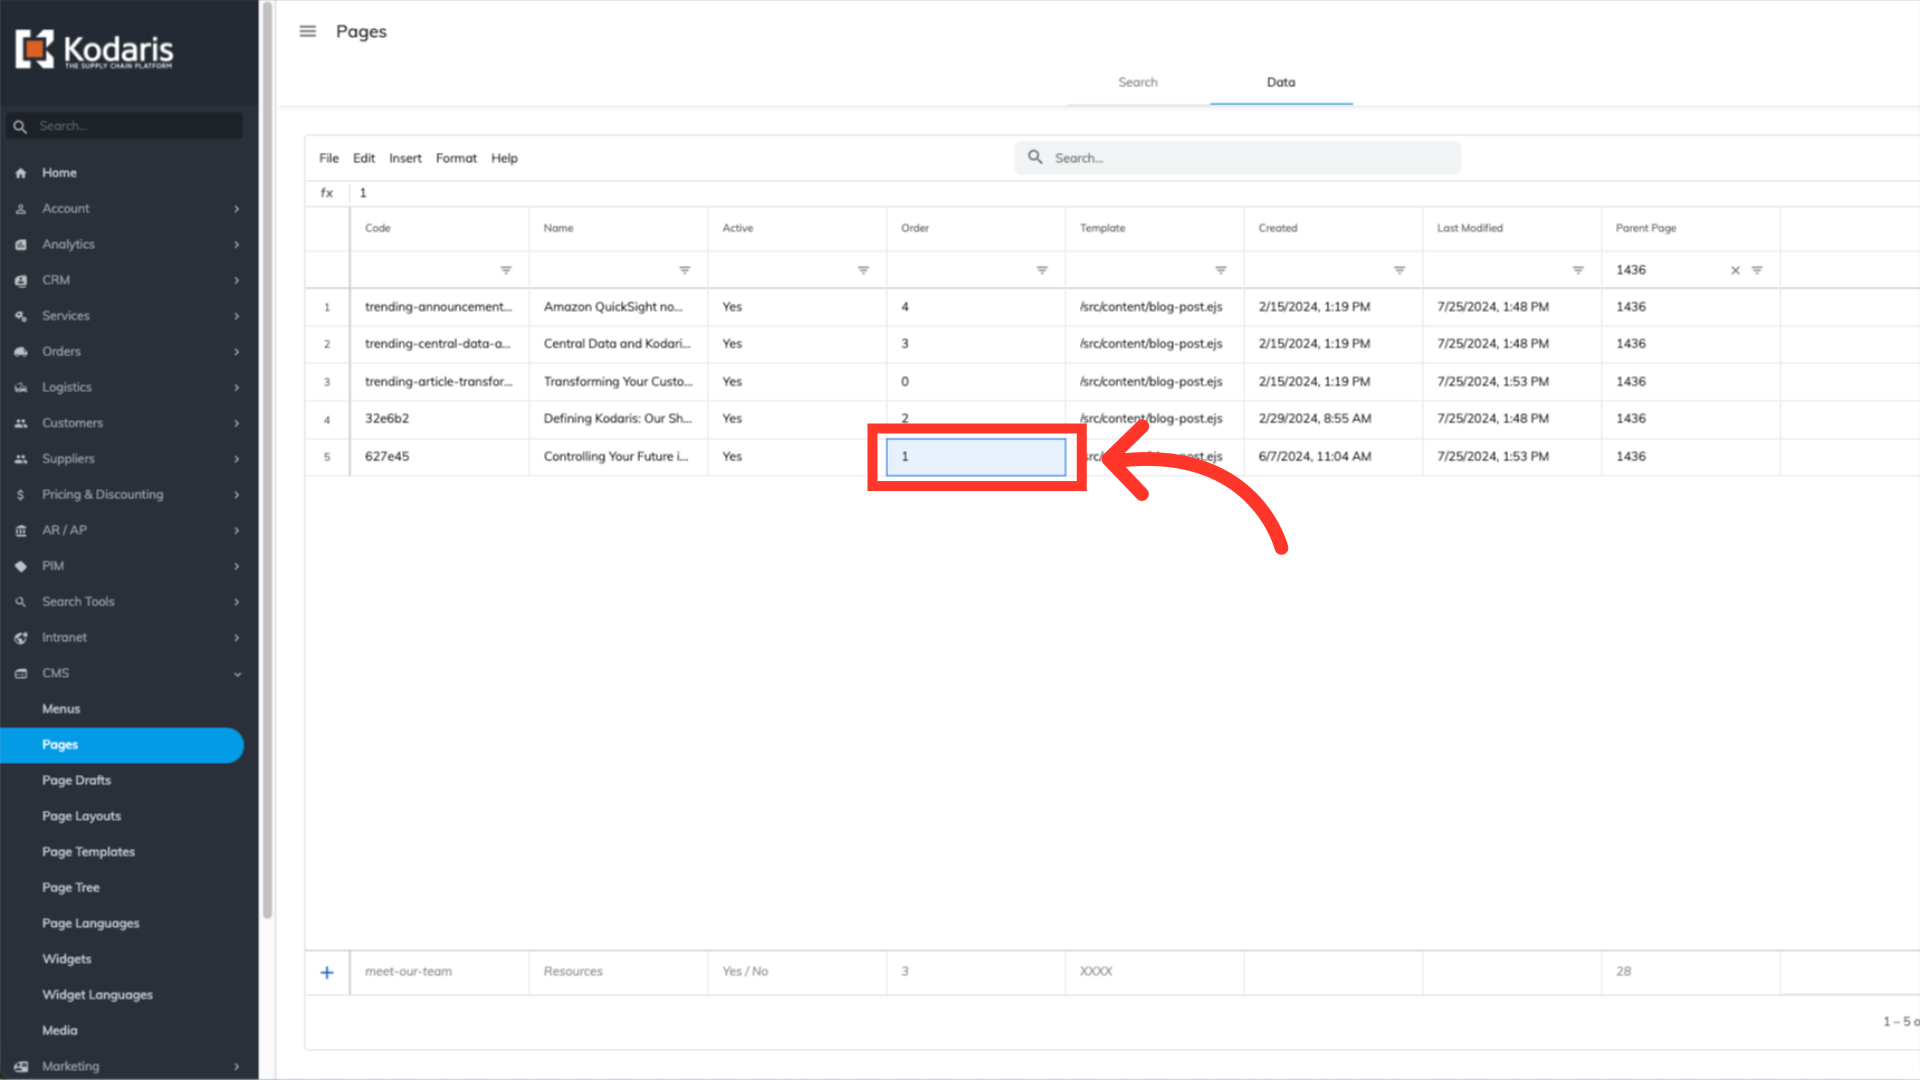Collapse the CMS sidebar section
Image resolution: width=1920 pixels, height=1080 pixels.
[x=237, y=674]
